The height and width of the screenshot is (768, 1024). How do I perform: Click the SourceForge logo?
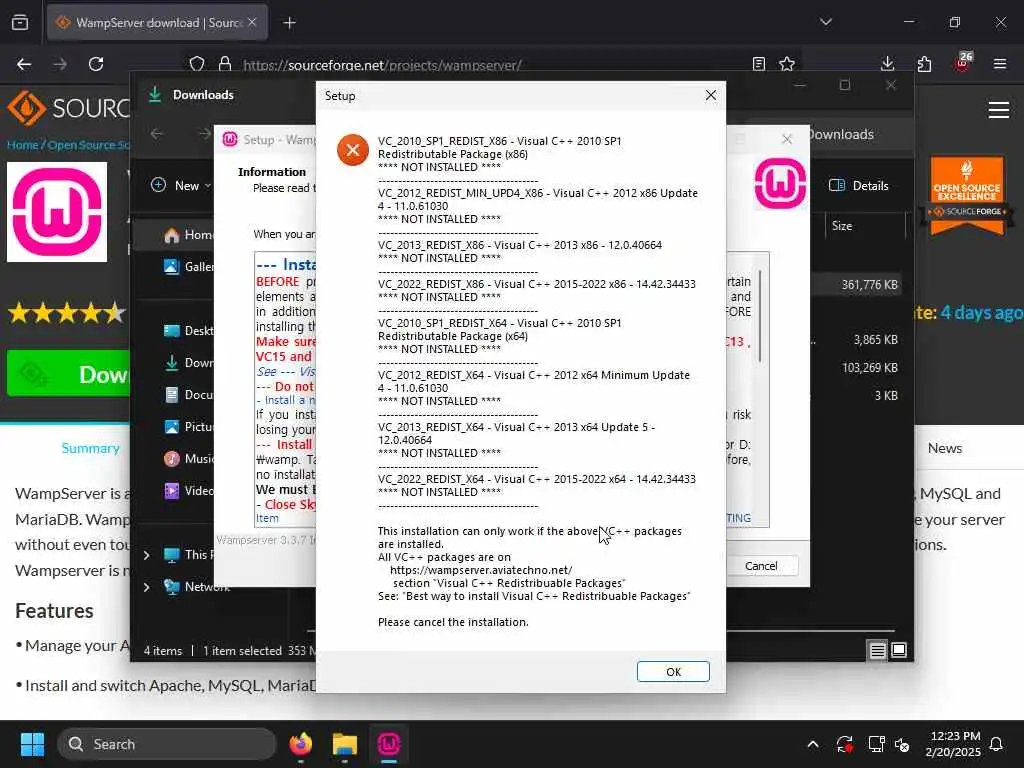[68, 108]
